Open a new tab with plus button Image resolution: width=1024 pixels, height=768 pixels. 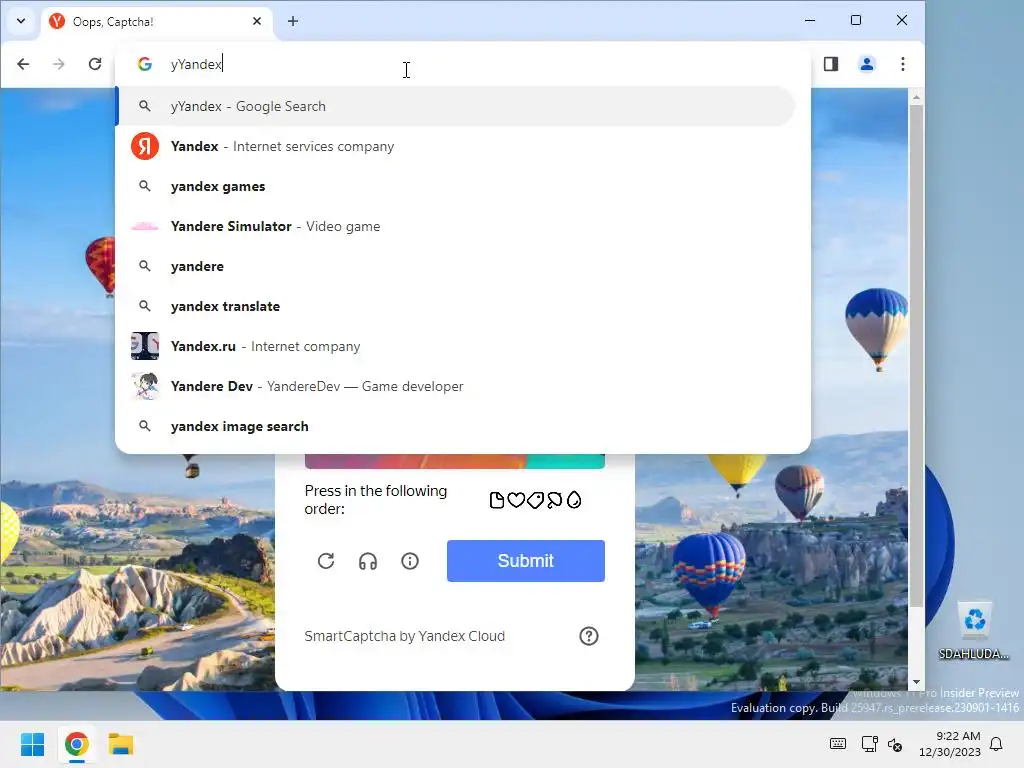pos(293,22)
